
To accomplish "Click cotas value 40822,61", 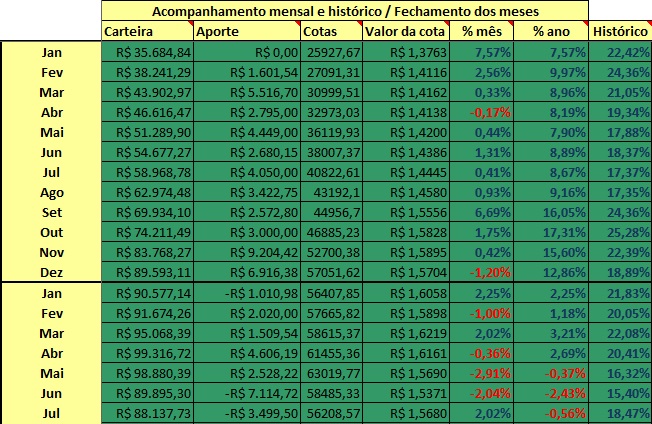I will (331, 172).
